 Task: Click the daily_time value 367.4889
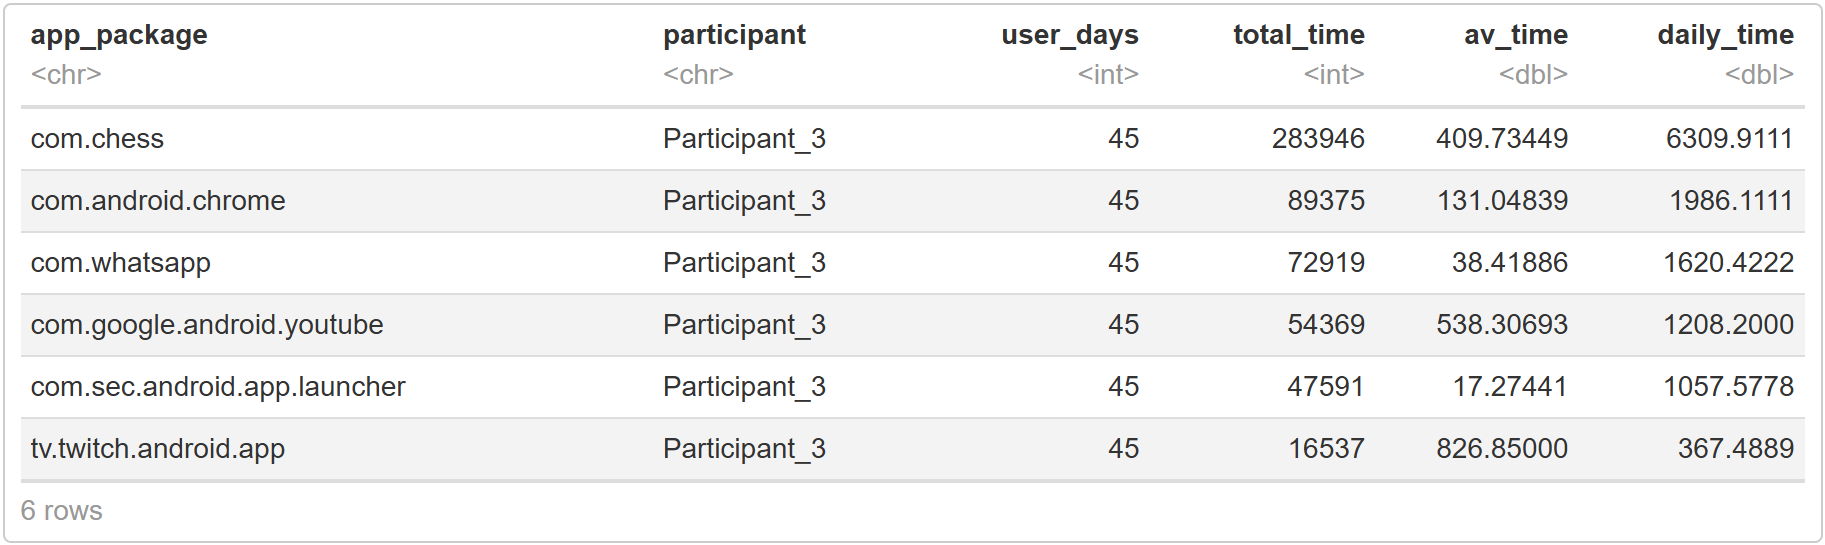click(x=1735, y=449)
